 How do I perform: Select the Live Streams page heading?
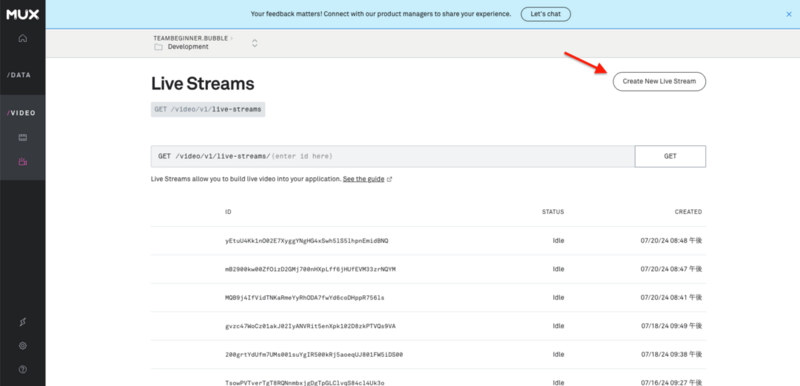point(203,84)
